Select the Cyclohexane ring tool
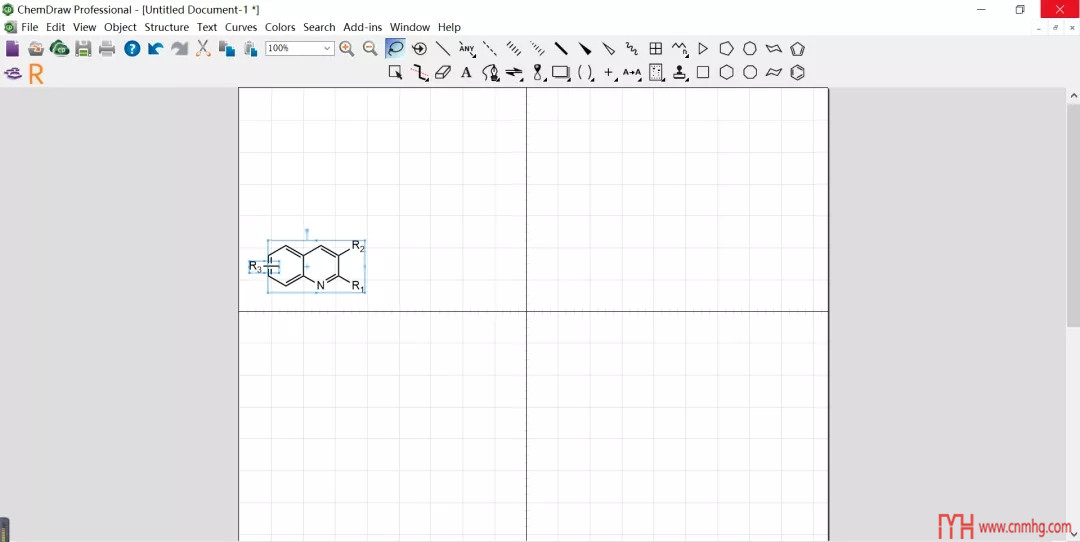 click(x=727, y=72)
